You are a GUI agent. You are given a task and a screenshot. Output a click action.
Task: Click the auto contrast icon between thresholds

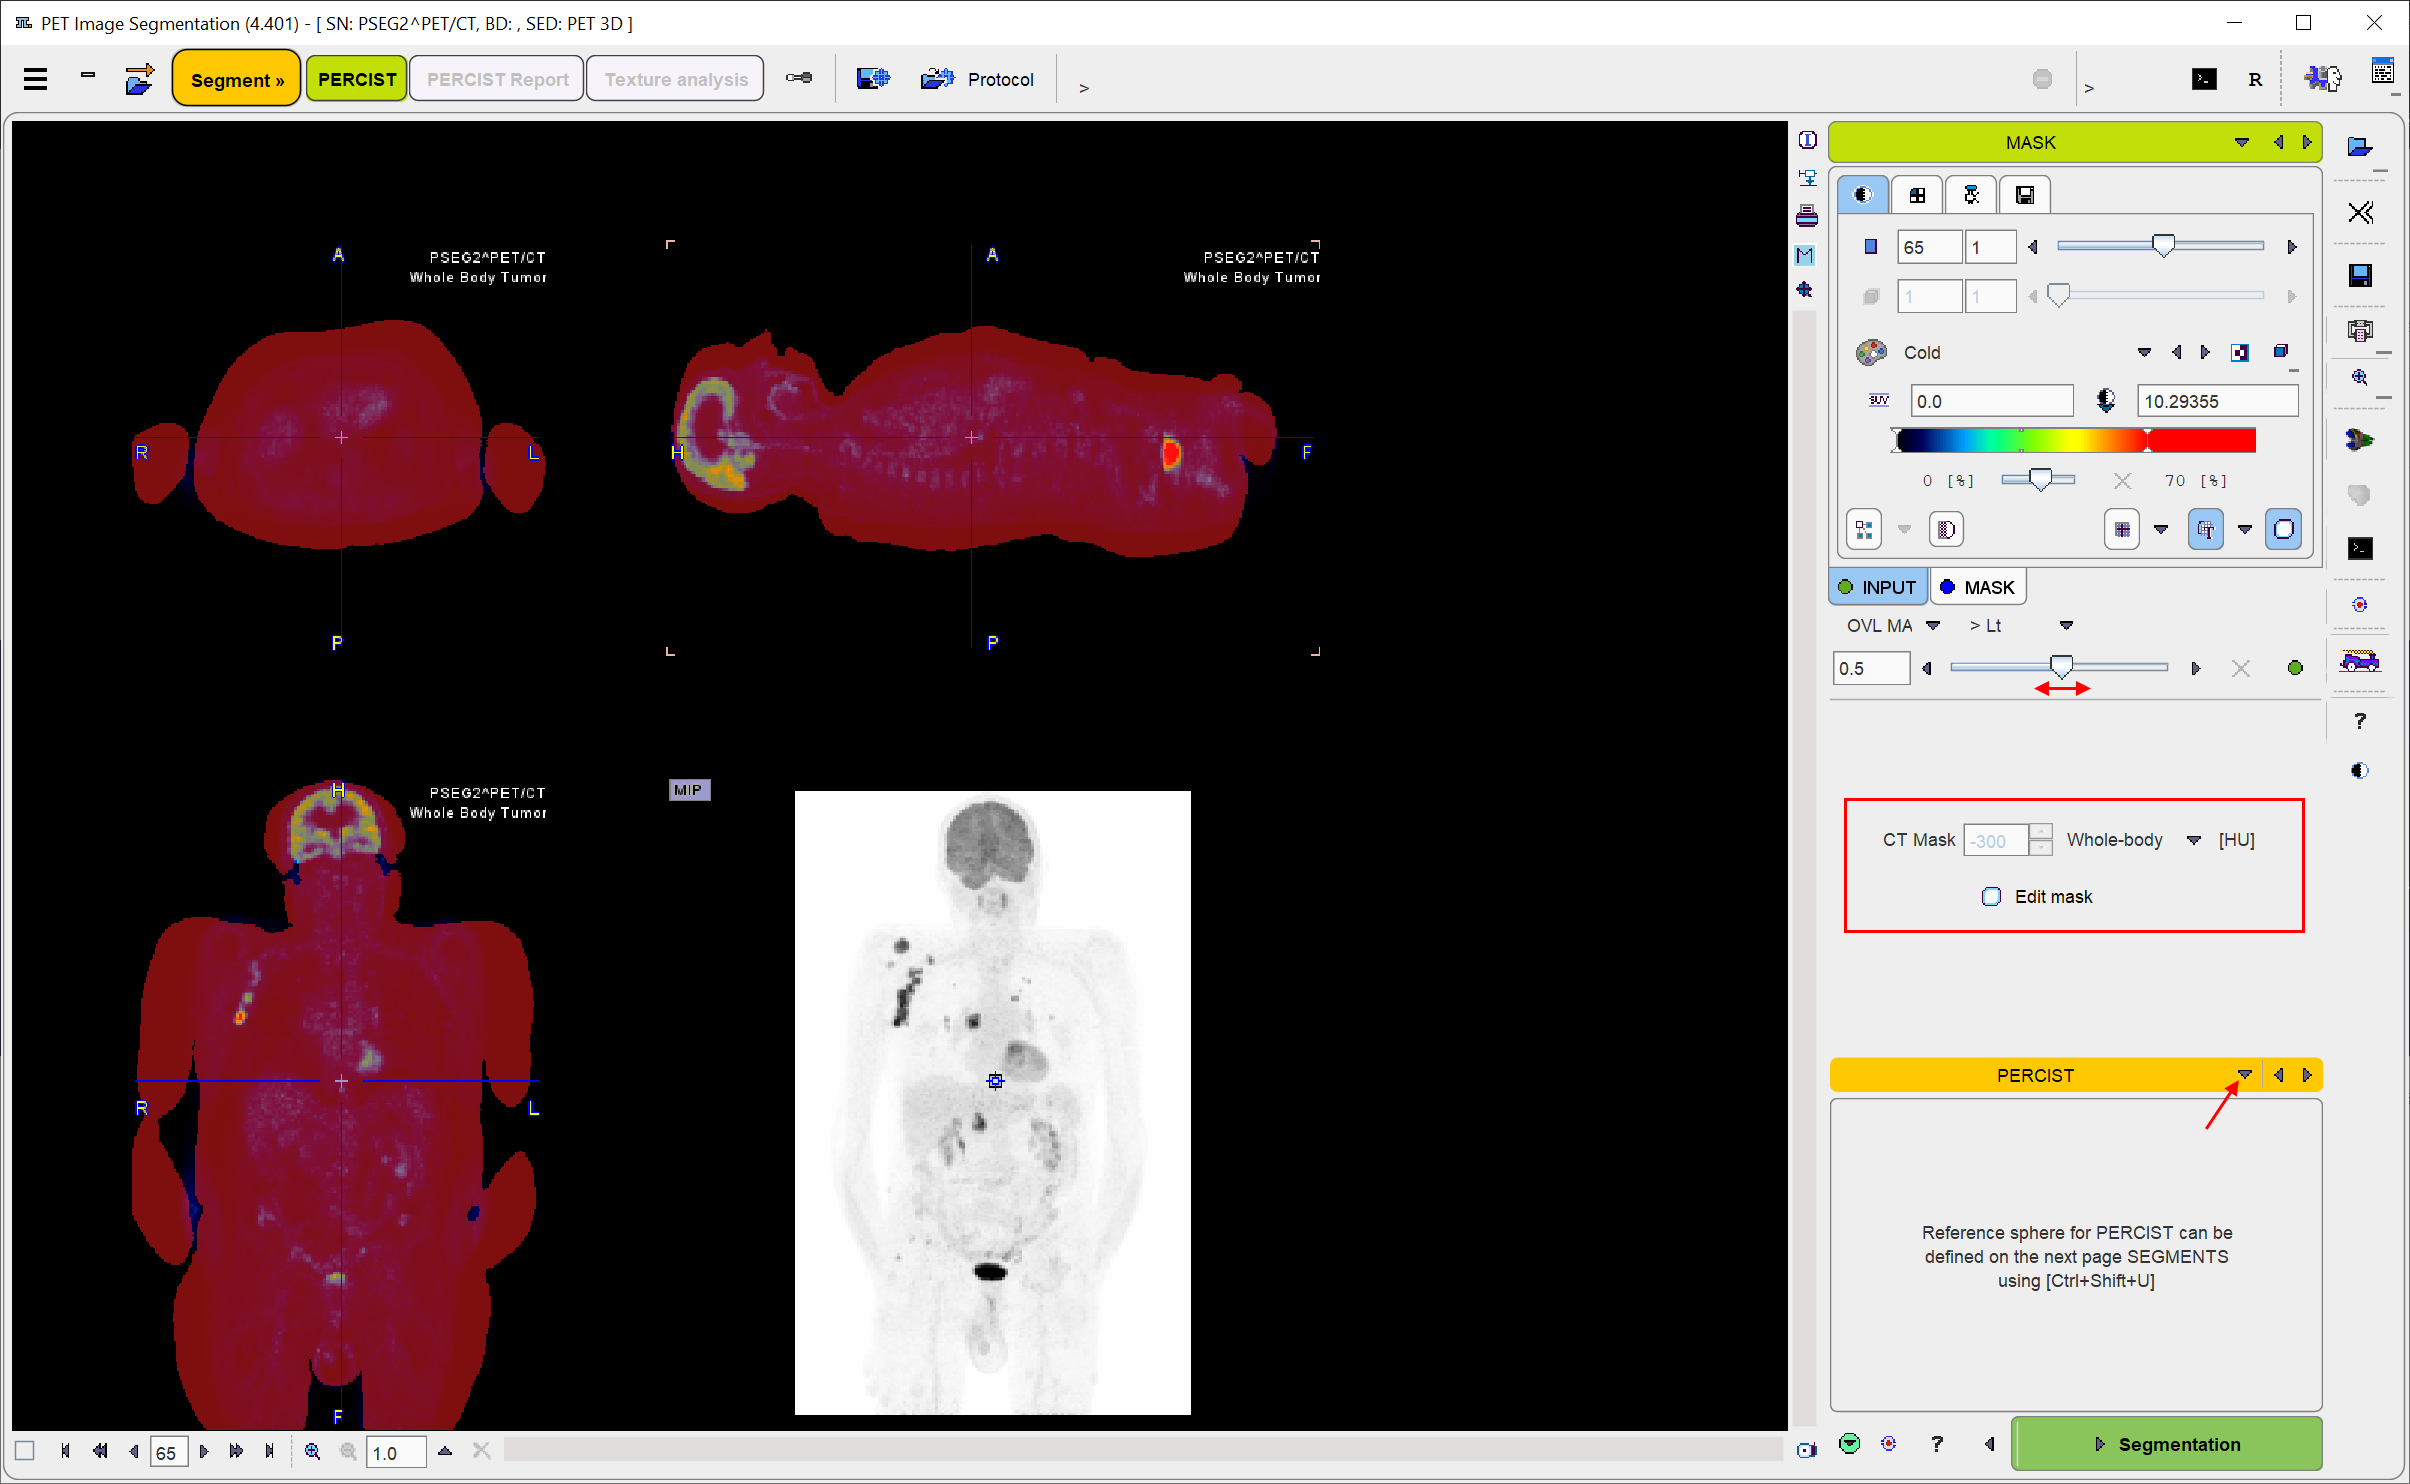(2105, 401)
